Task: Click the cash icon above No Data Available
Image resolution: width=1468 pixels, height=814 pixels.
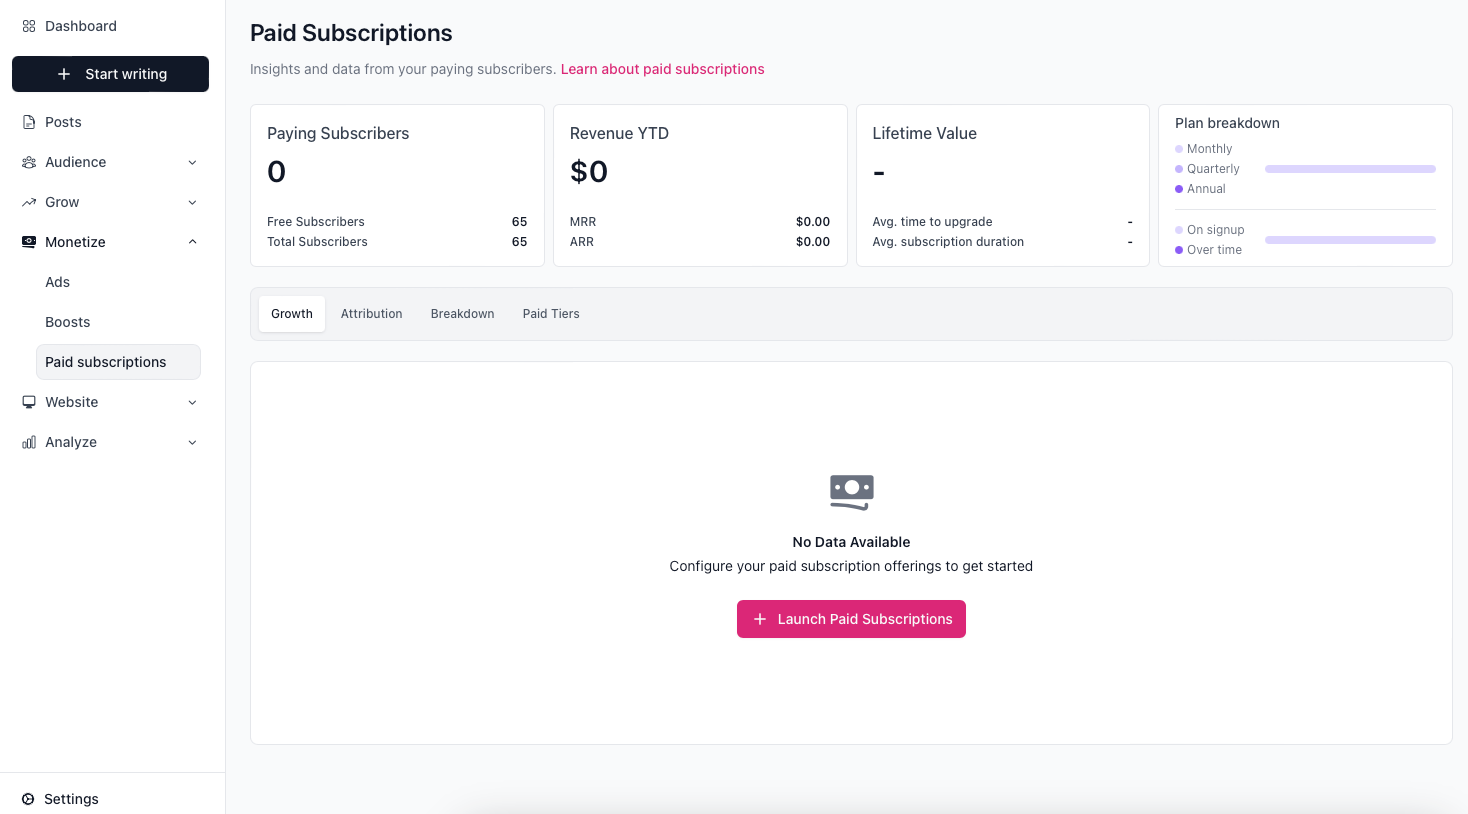Action: click(x=851, y=491)
